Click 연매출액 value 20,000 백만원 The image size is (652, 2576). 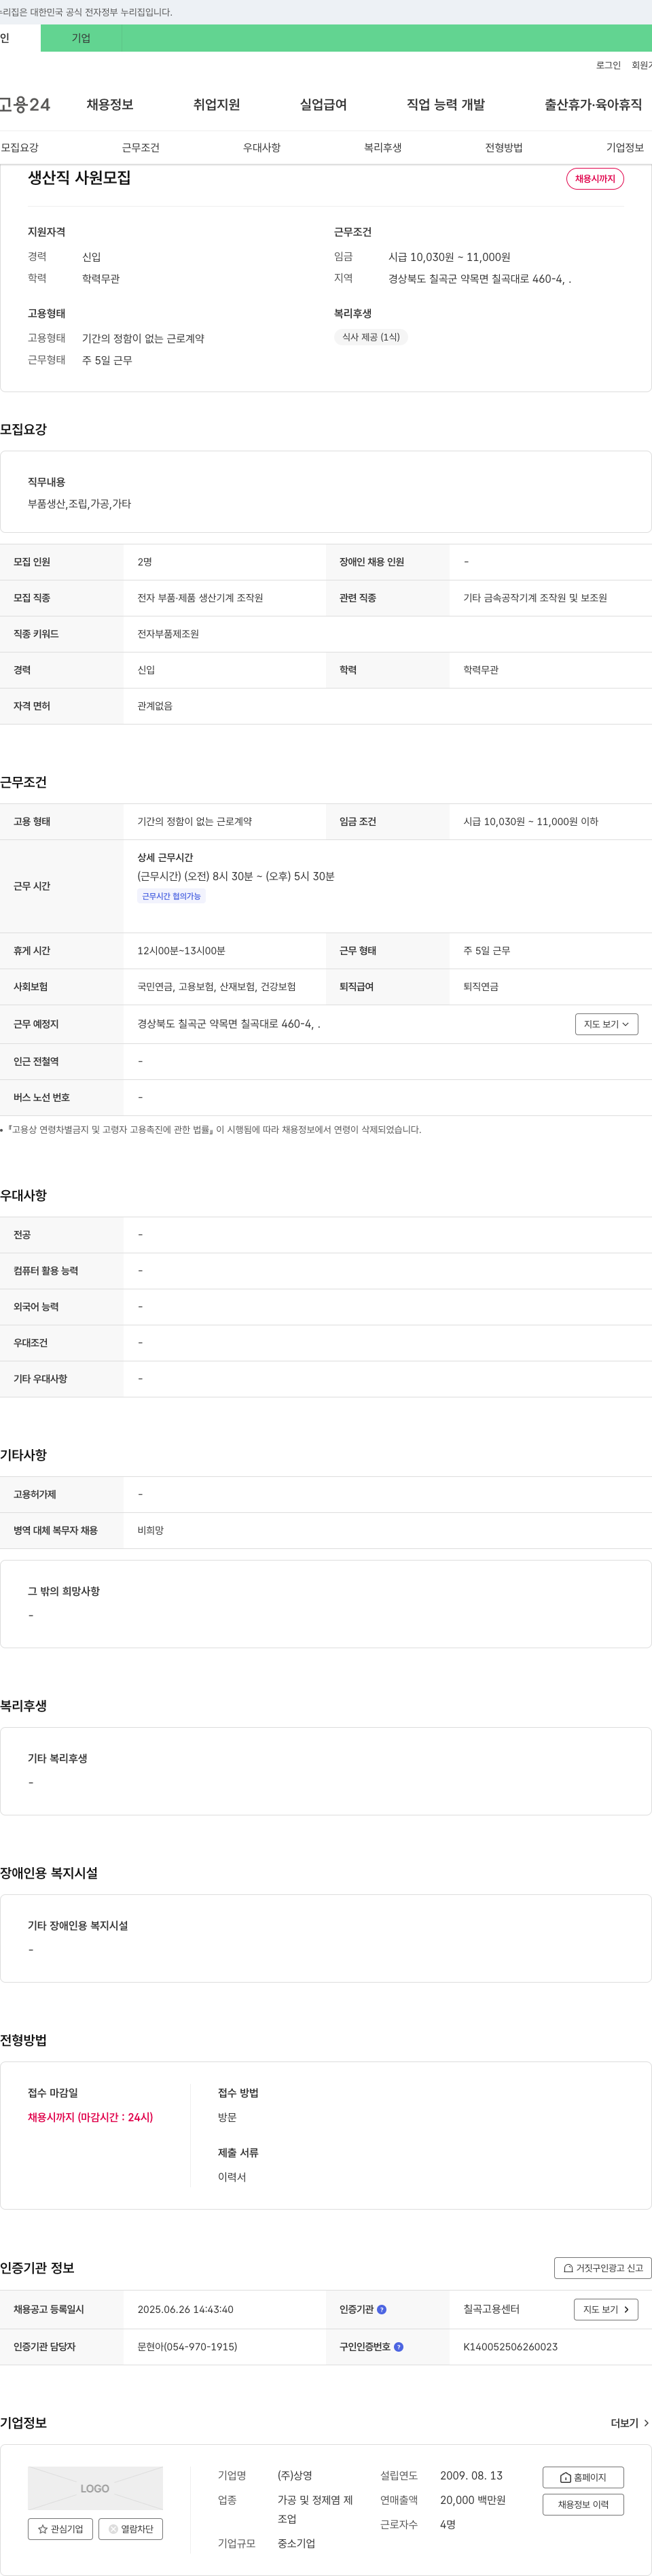473,2501
